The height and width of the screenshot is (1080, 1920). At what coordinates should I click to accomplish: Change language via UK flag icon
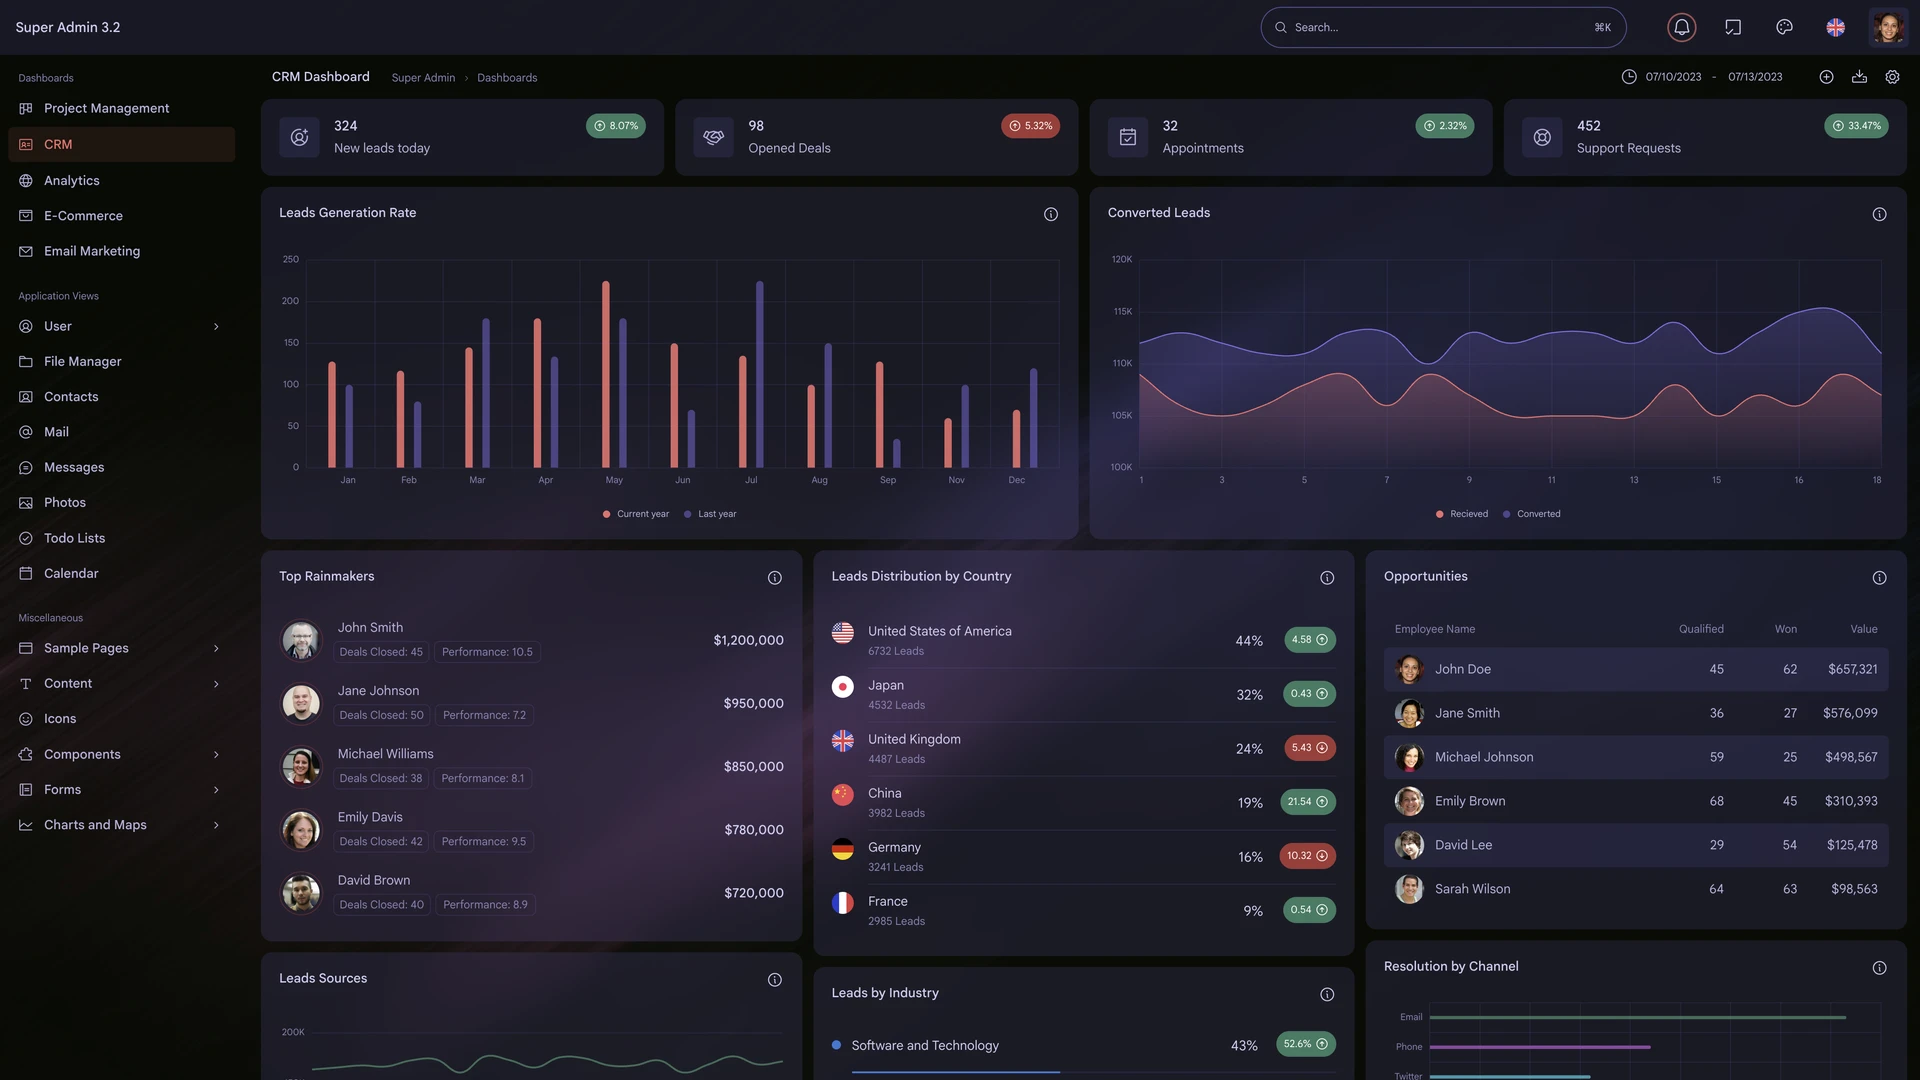(x=1836, y=27)
